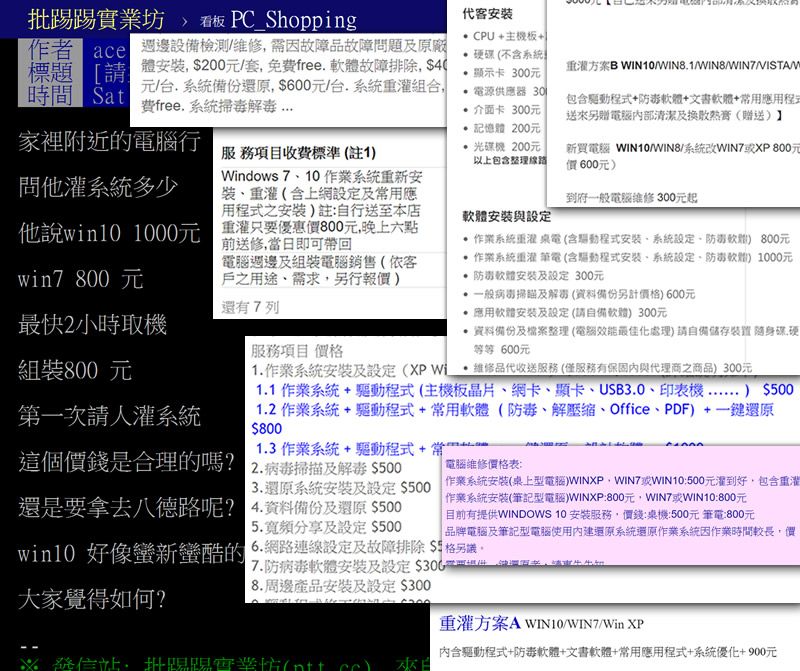Click the item "3.還原系統安裝及設定 $500"

[341, 488]
